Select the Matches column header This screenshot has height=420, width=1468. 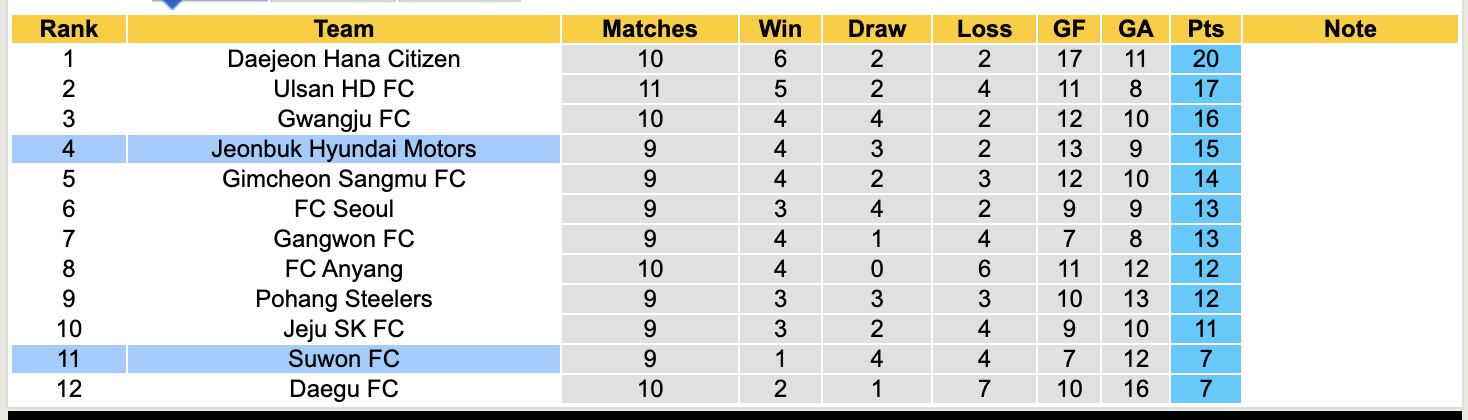click(x=650, y=29)
